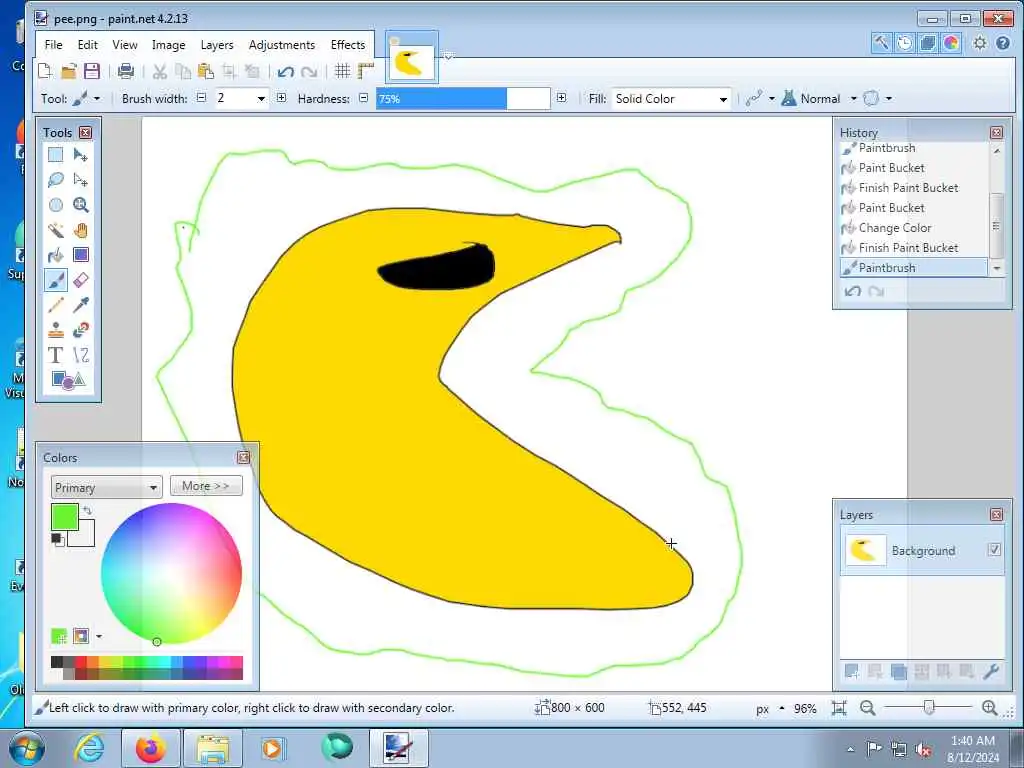Select the Color Picker eyedropper tool
The image size is (1024, 768).
pos(80,305)
